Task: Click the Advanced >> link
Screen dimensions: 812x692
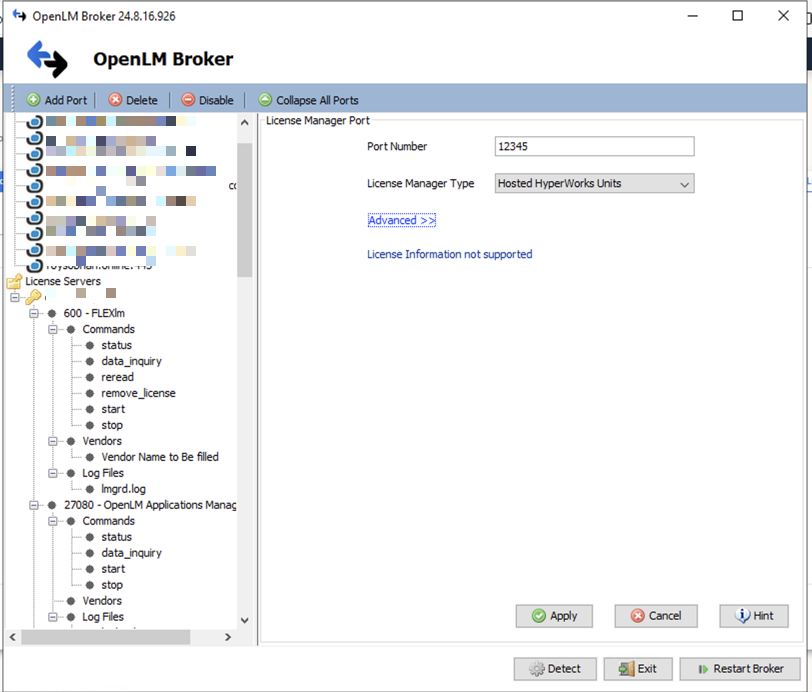Action: (x=401, y=220)
